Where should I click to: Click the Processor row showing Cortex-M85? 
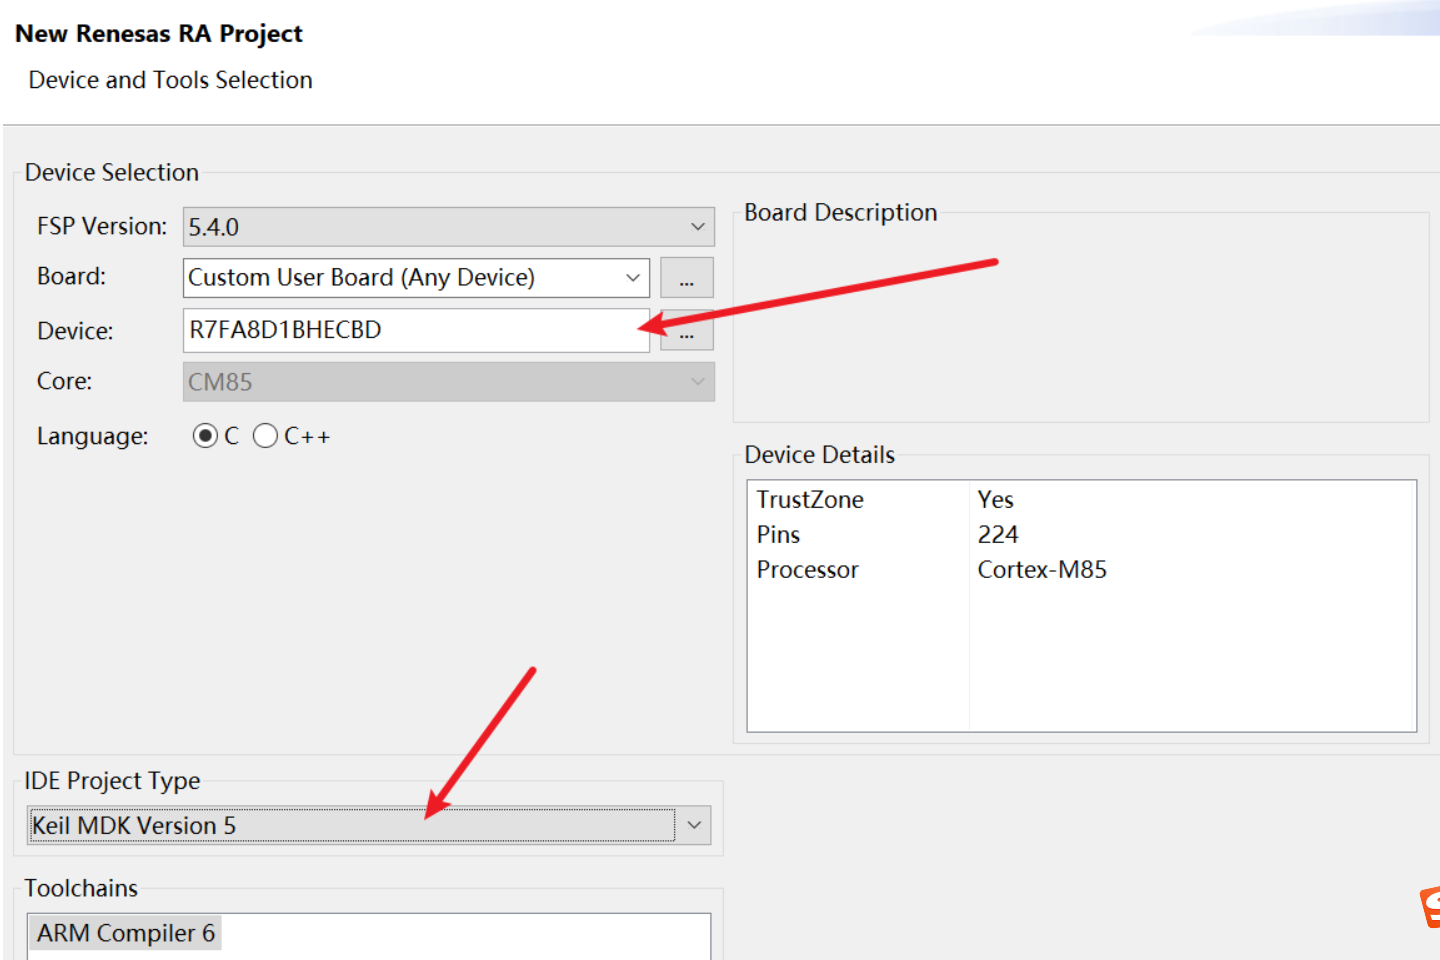(1081, 570)
